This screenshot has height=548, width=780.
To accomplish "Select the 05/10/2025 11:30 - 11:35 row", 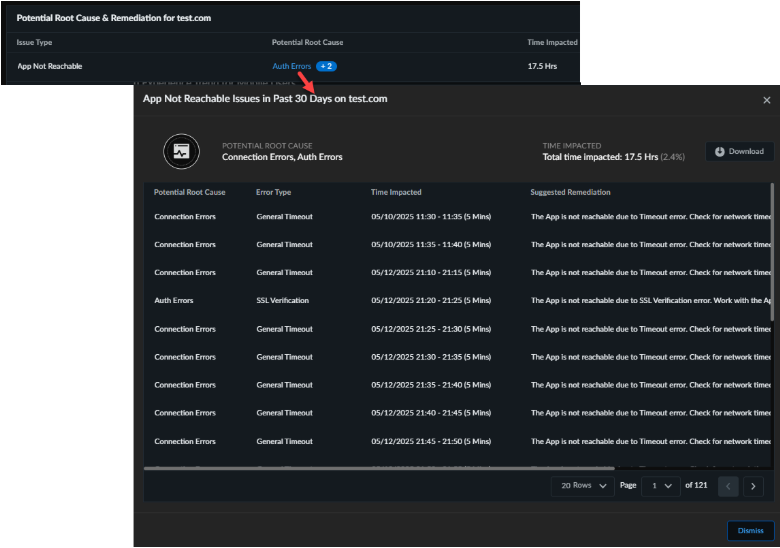I will click(430, 216).
